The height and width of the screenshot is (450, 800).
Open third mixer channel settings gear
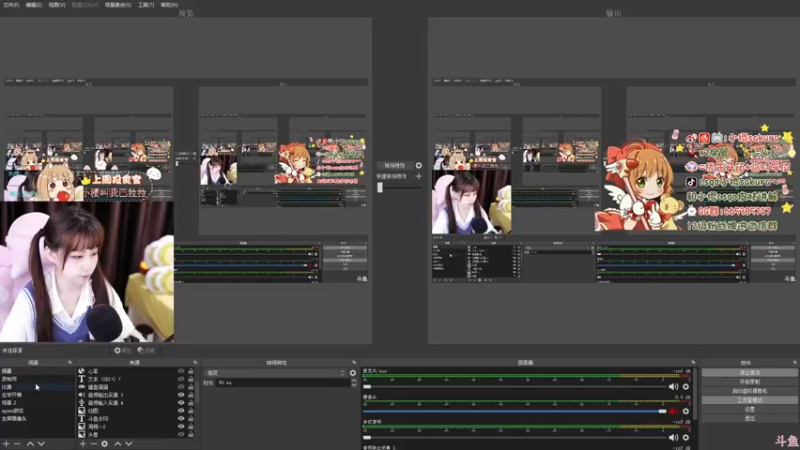(686, 437)
